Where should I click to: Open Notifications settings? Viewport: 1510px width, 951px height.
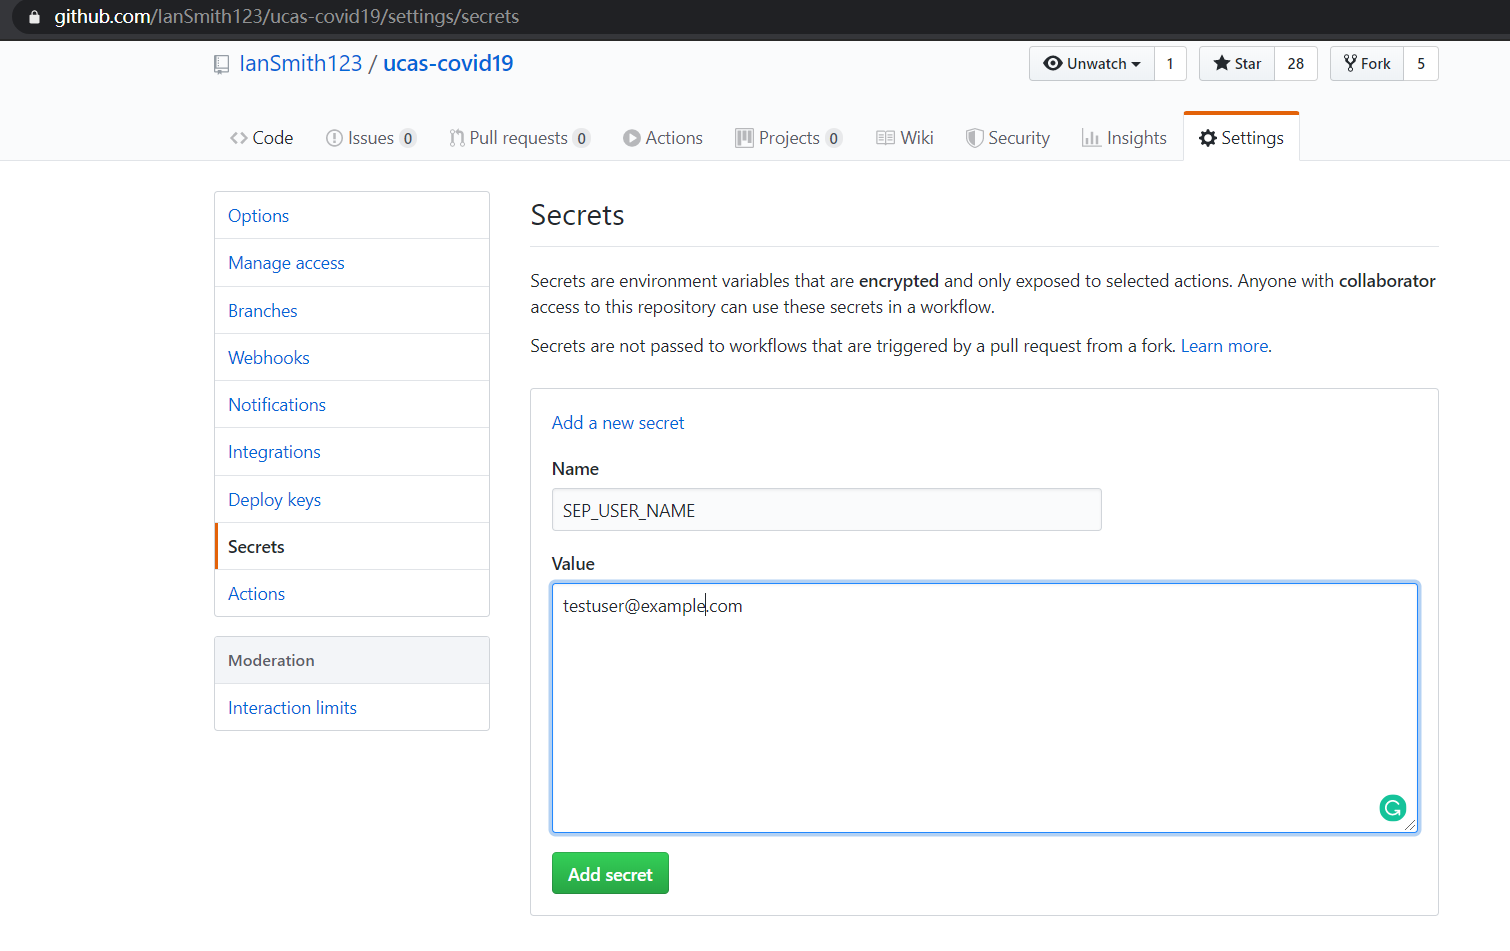pos(352,405)
